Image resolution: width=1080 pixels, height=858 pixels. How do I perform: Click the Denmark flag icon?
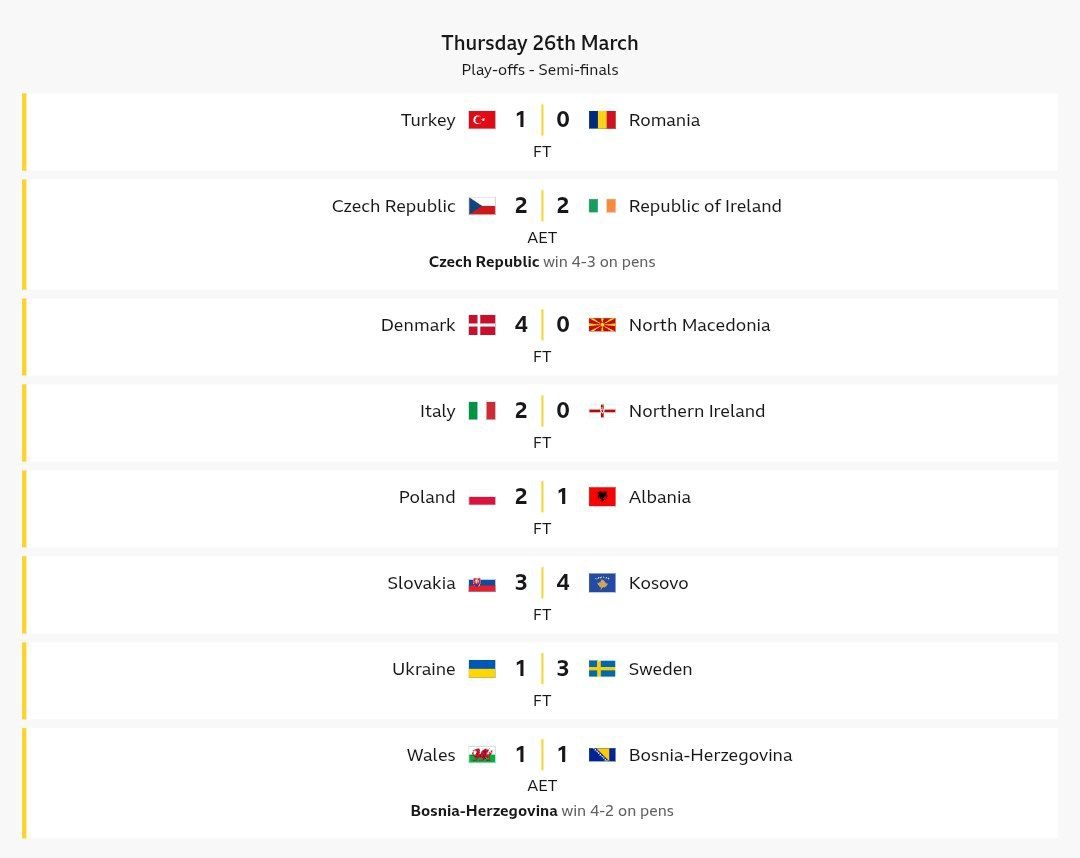coord(482,325)
